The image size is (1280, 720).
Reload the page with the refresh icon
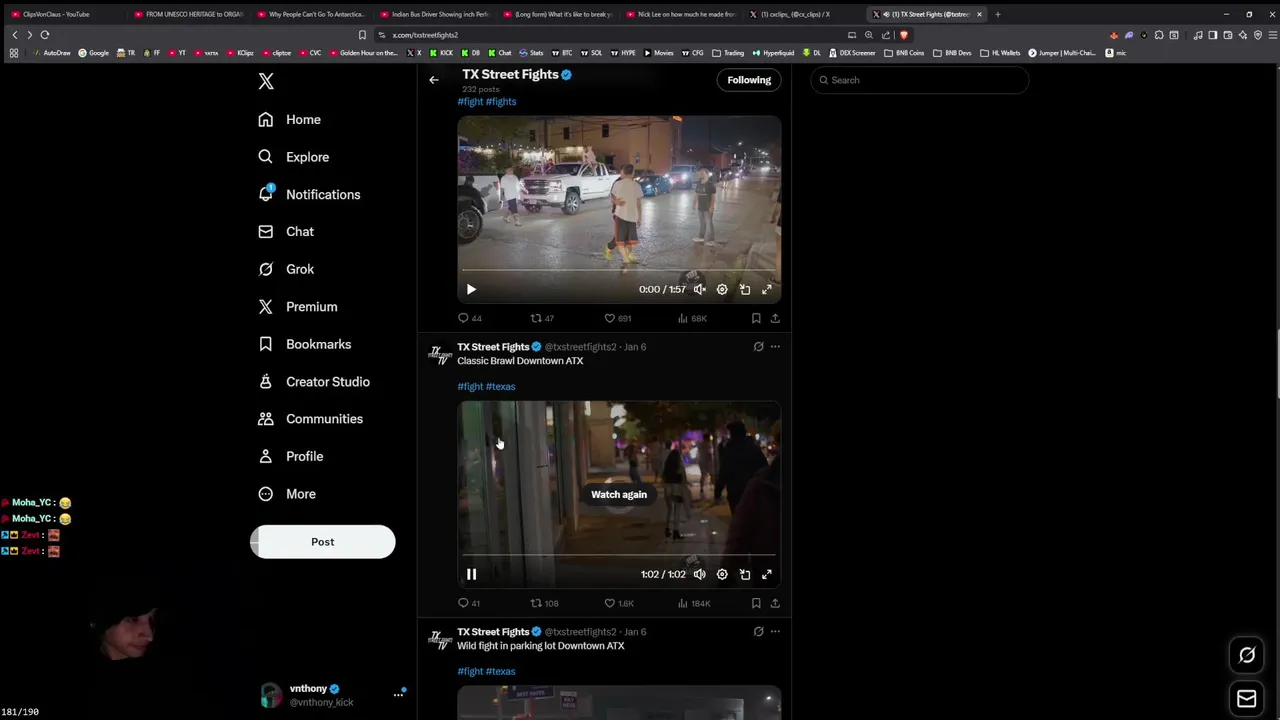point(44,35)
